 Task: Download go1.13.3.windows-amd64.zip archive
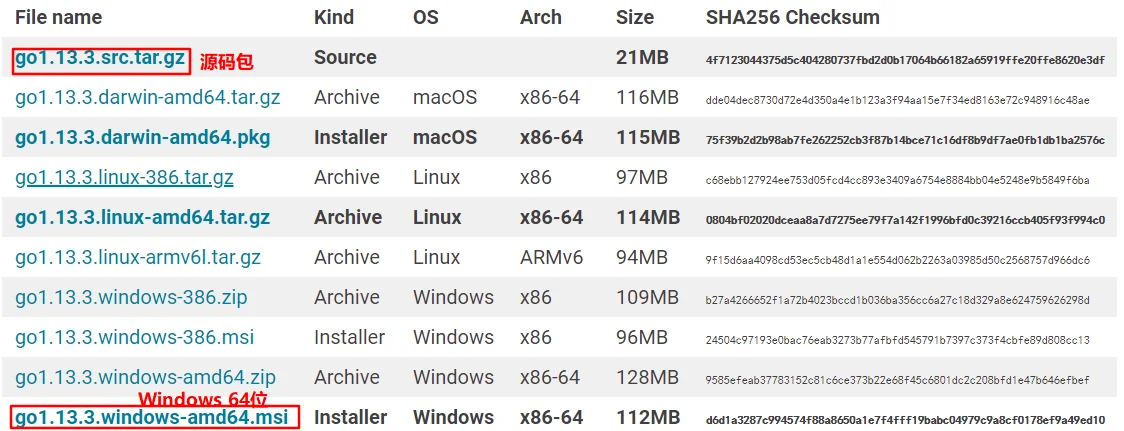[146, 377]
